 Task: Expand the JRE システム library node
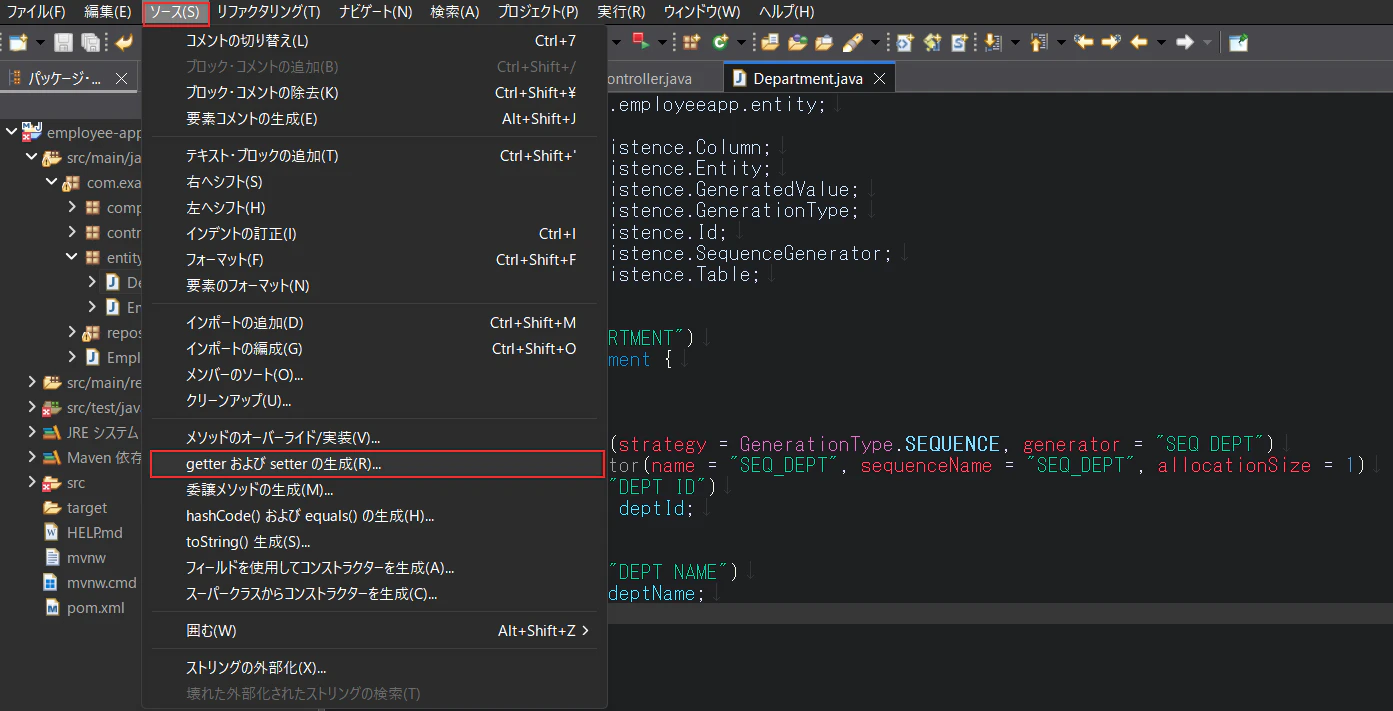click(31, 433)
